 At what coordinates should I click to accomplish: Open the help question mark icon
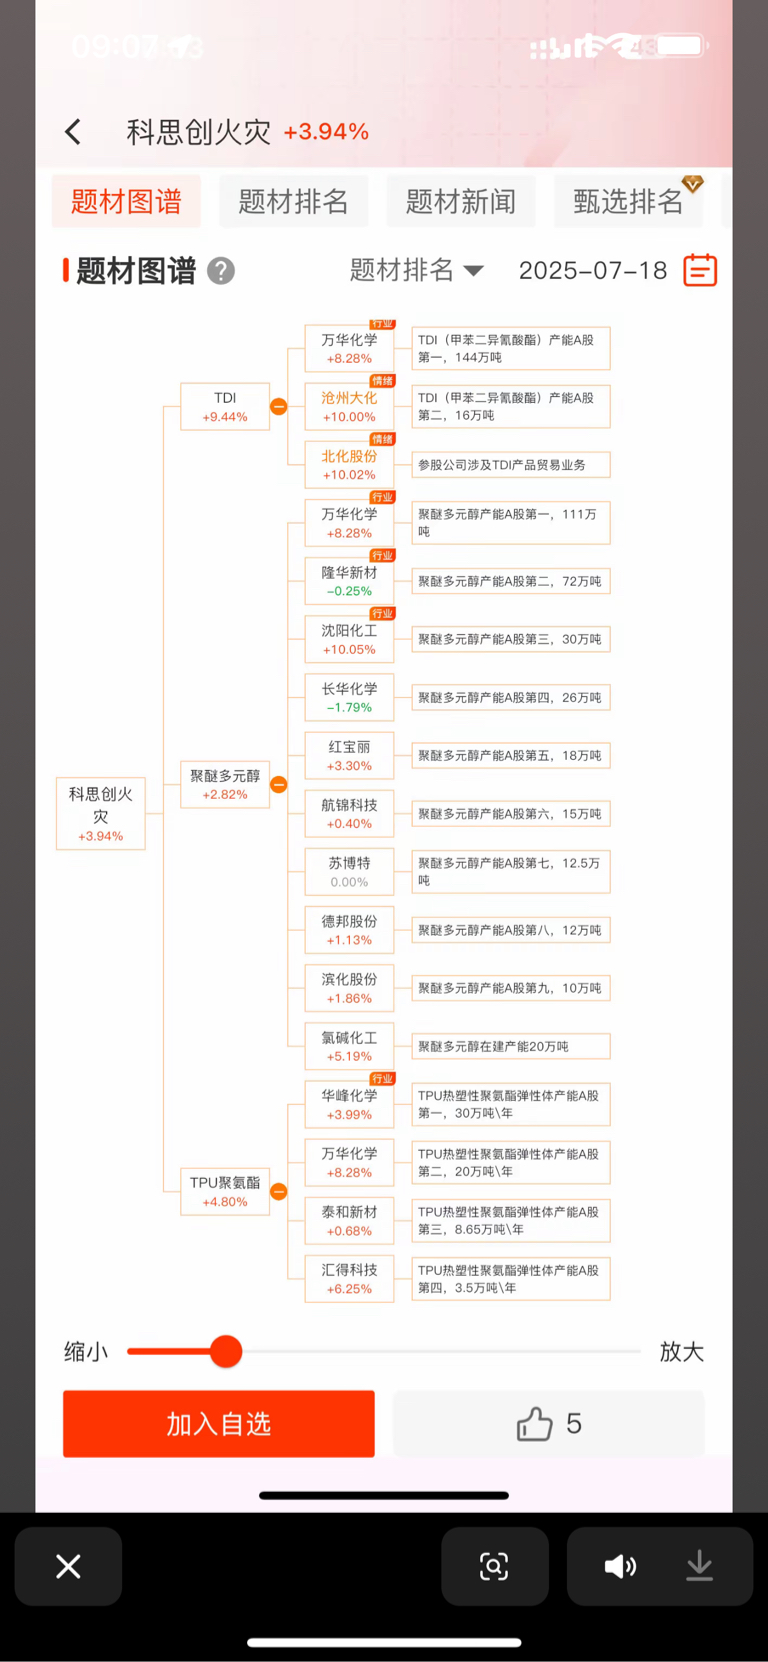[x=221, y=271]
